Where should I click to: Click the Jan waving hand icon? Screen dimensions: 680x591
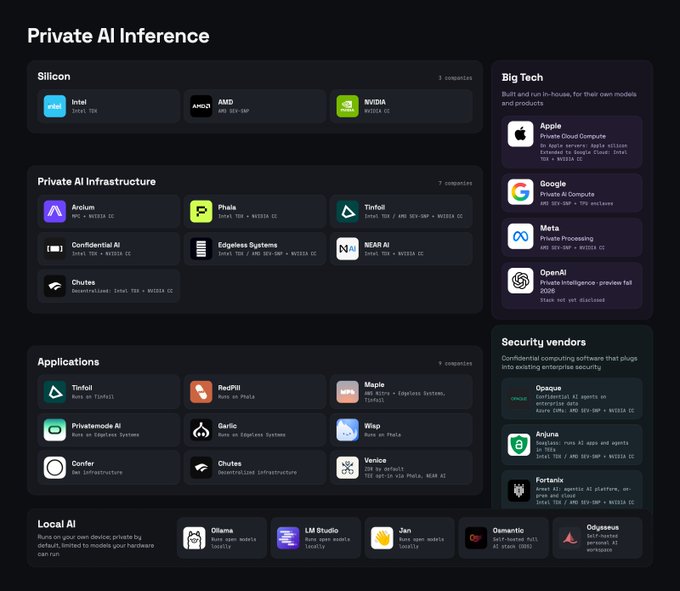[x=382, y=538]
